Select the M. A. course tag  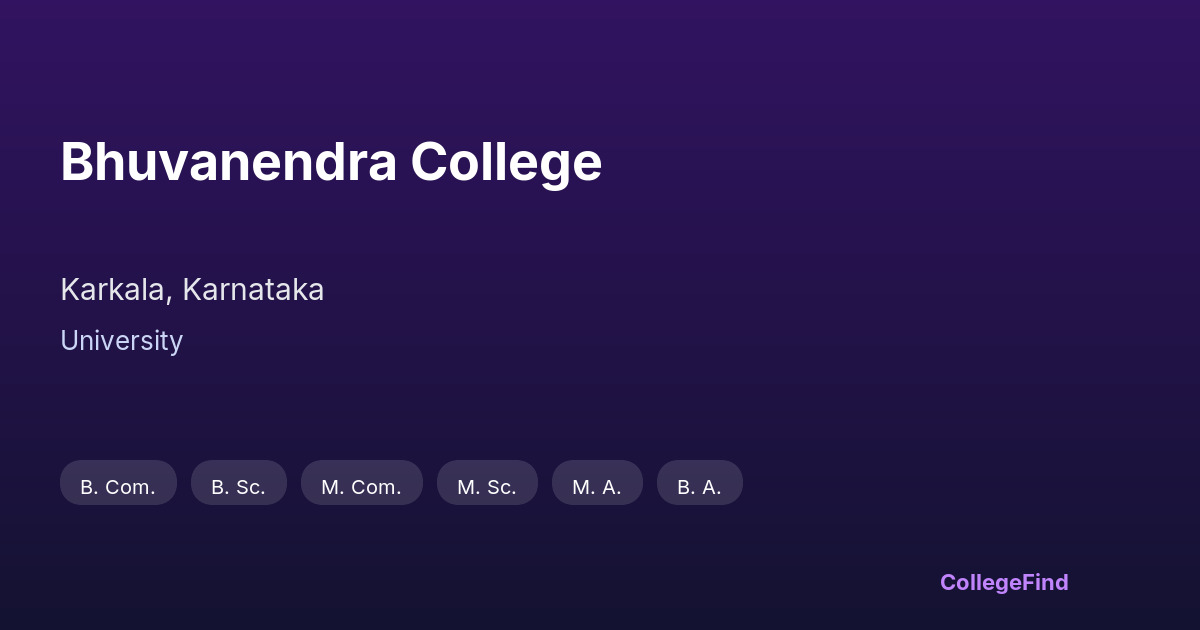pyautogui.click(x=597, y=484)
